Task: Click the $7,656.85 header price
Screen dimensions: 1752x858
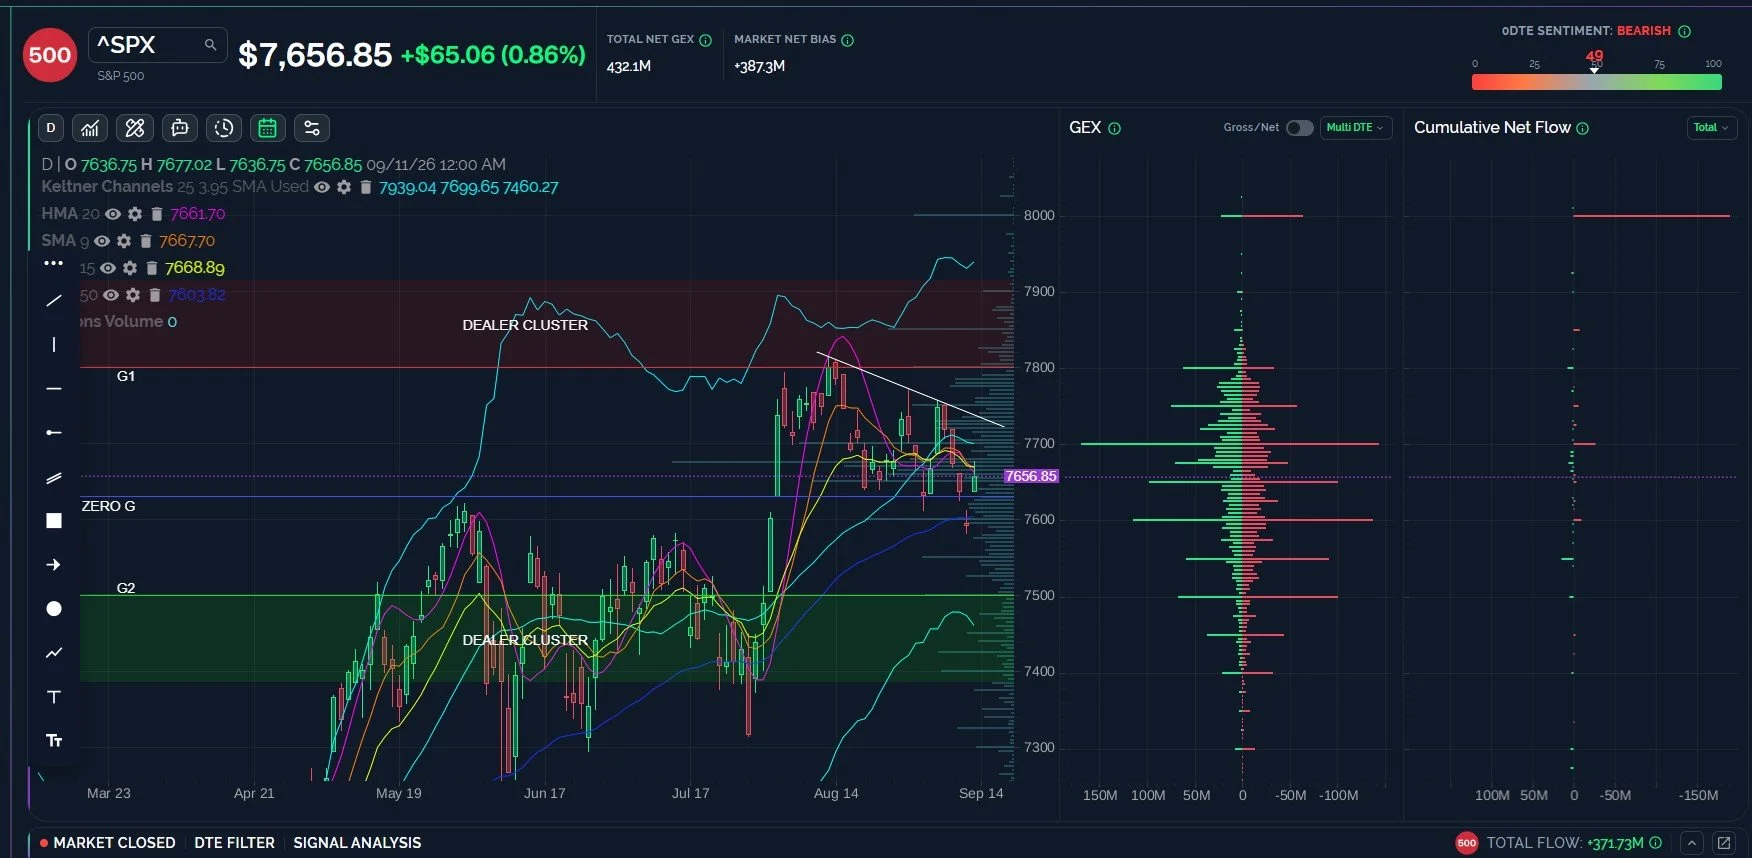Action: pos(315,55)
